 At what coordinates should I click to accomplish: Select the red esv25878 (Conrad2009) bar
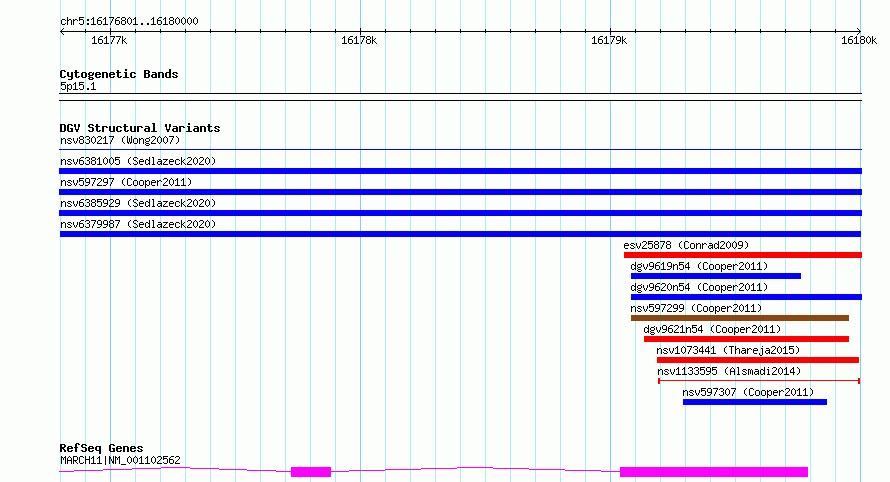point(743,255)
